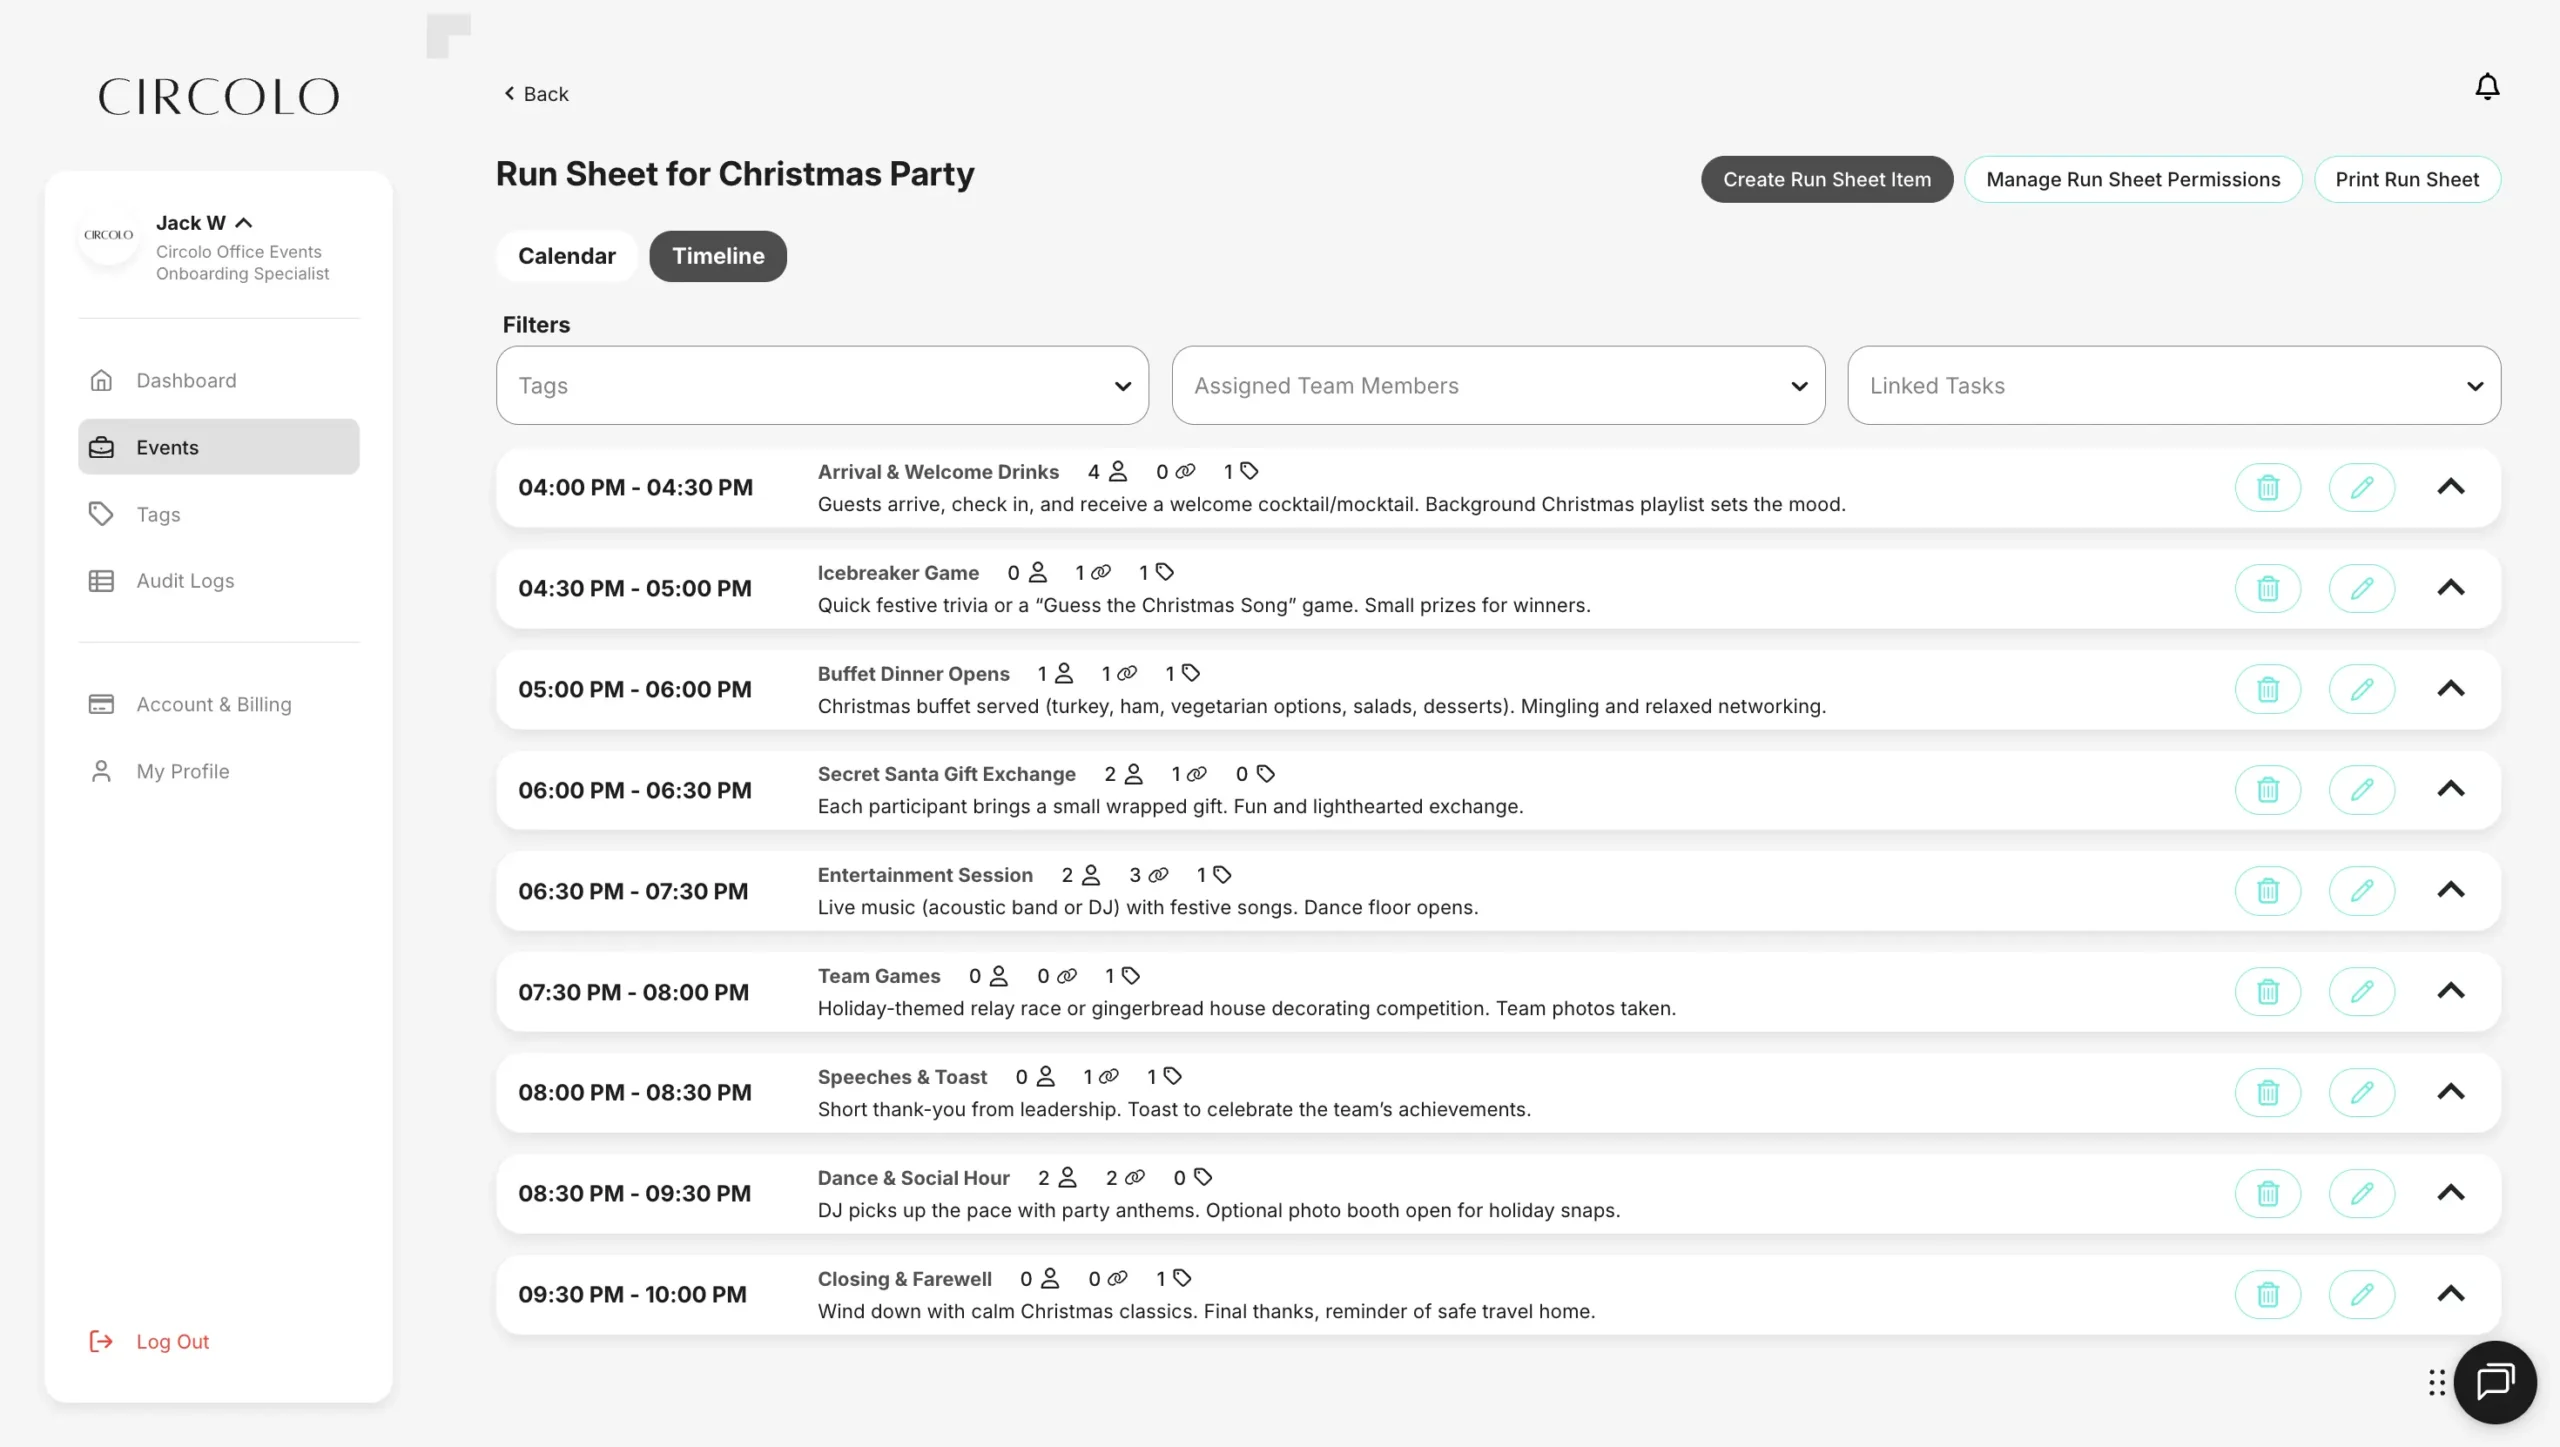This screenshot has height=1447, width=2560.
Task: Open the notifications bell
Action: [x=2486, y=87]
